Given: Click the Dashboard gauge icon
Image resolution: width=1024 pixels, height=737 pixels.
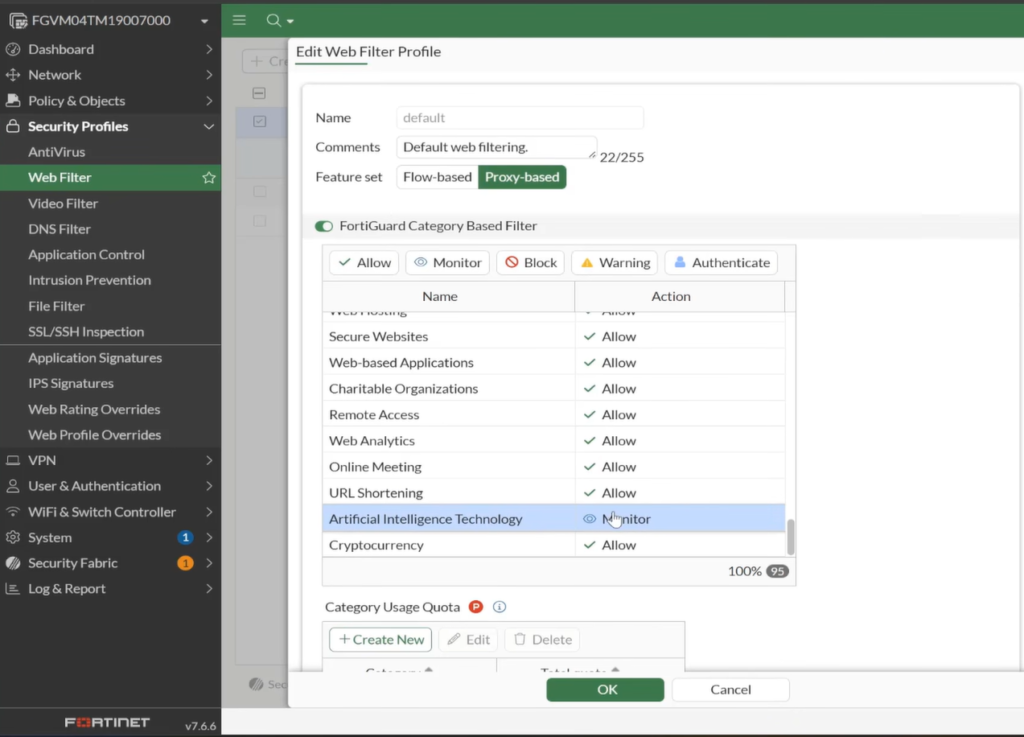Looking at the screenshot, I should click(x=12, y=49).
